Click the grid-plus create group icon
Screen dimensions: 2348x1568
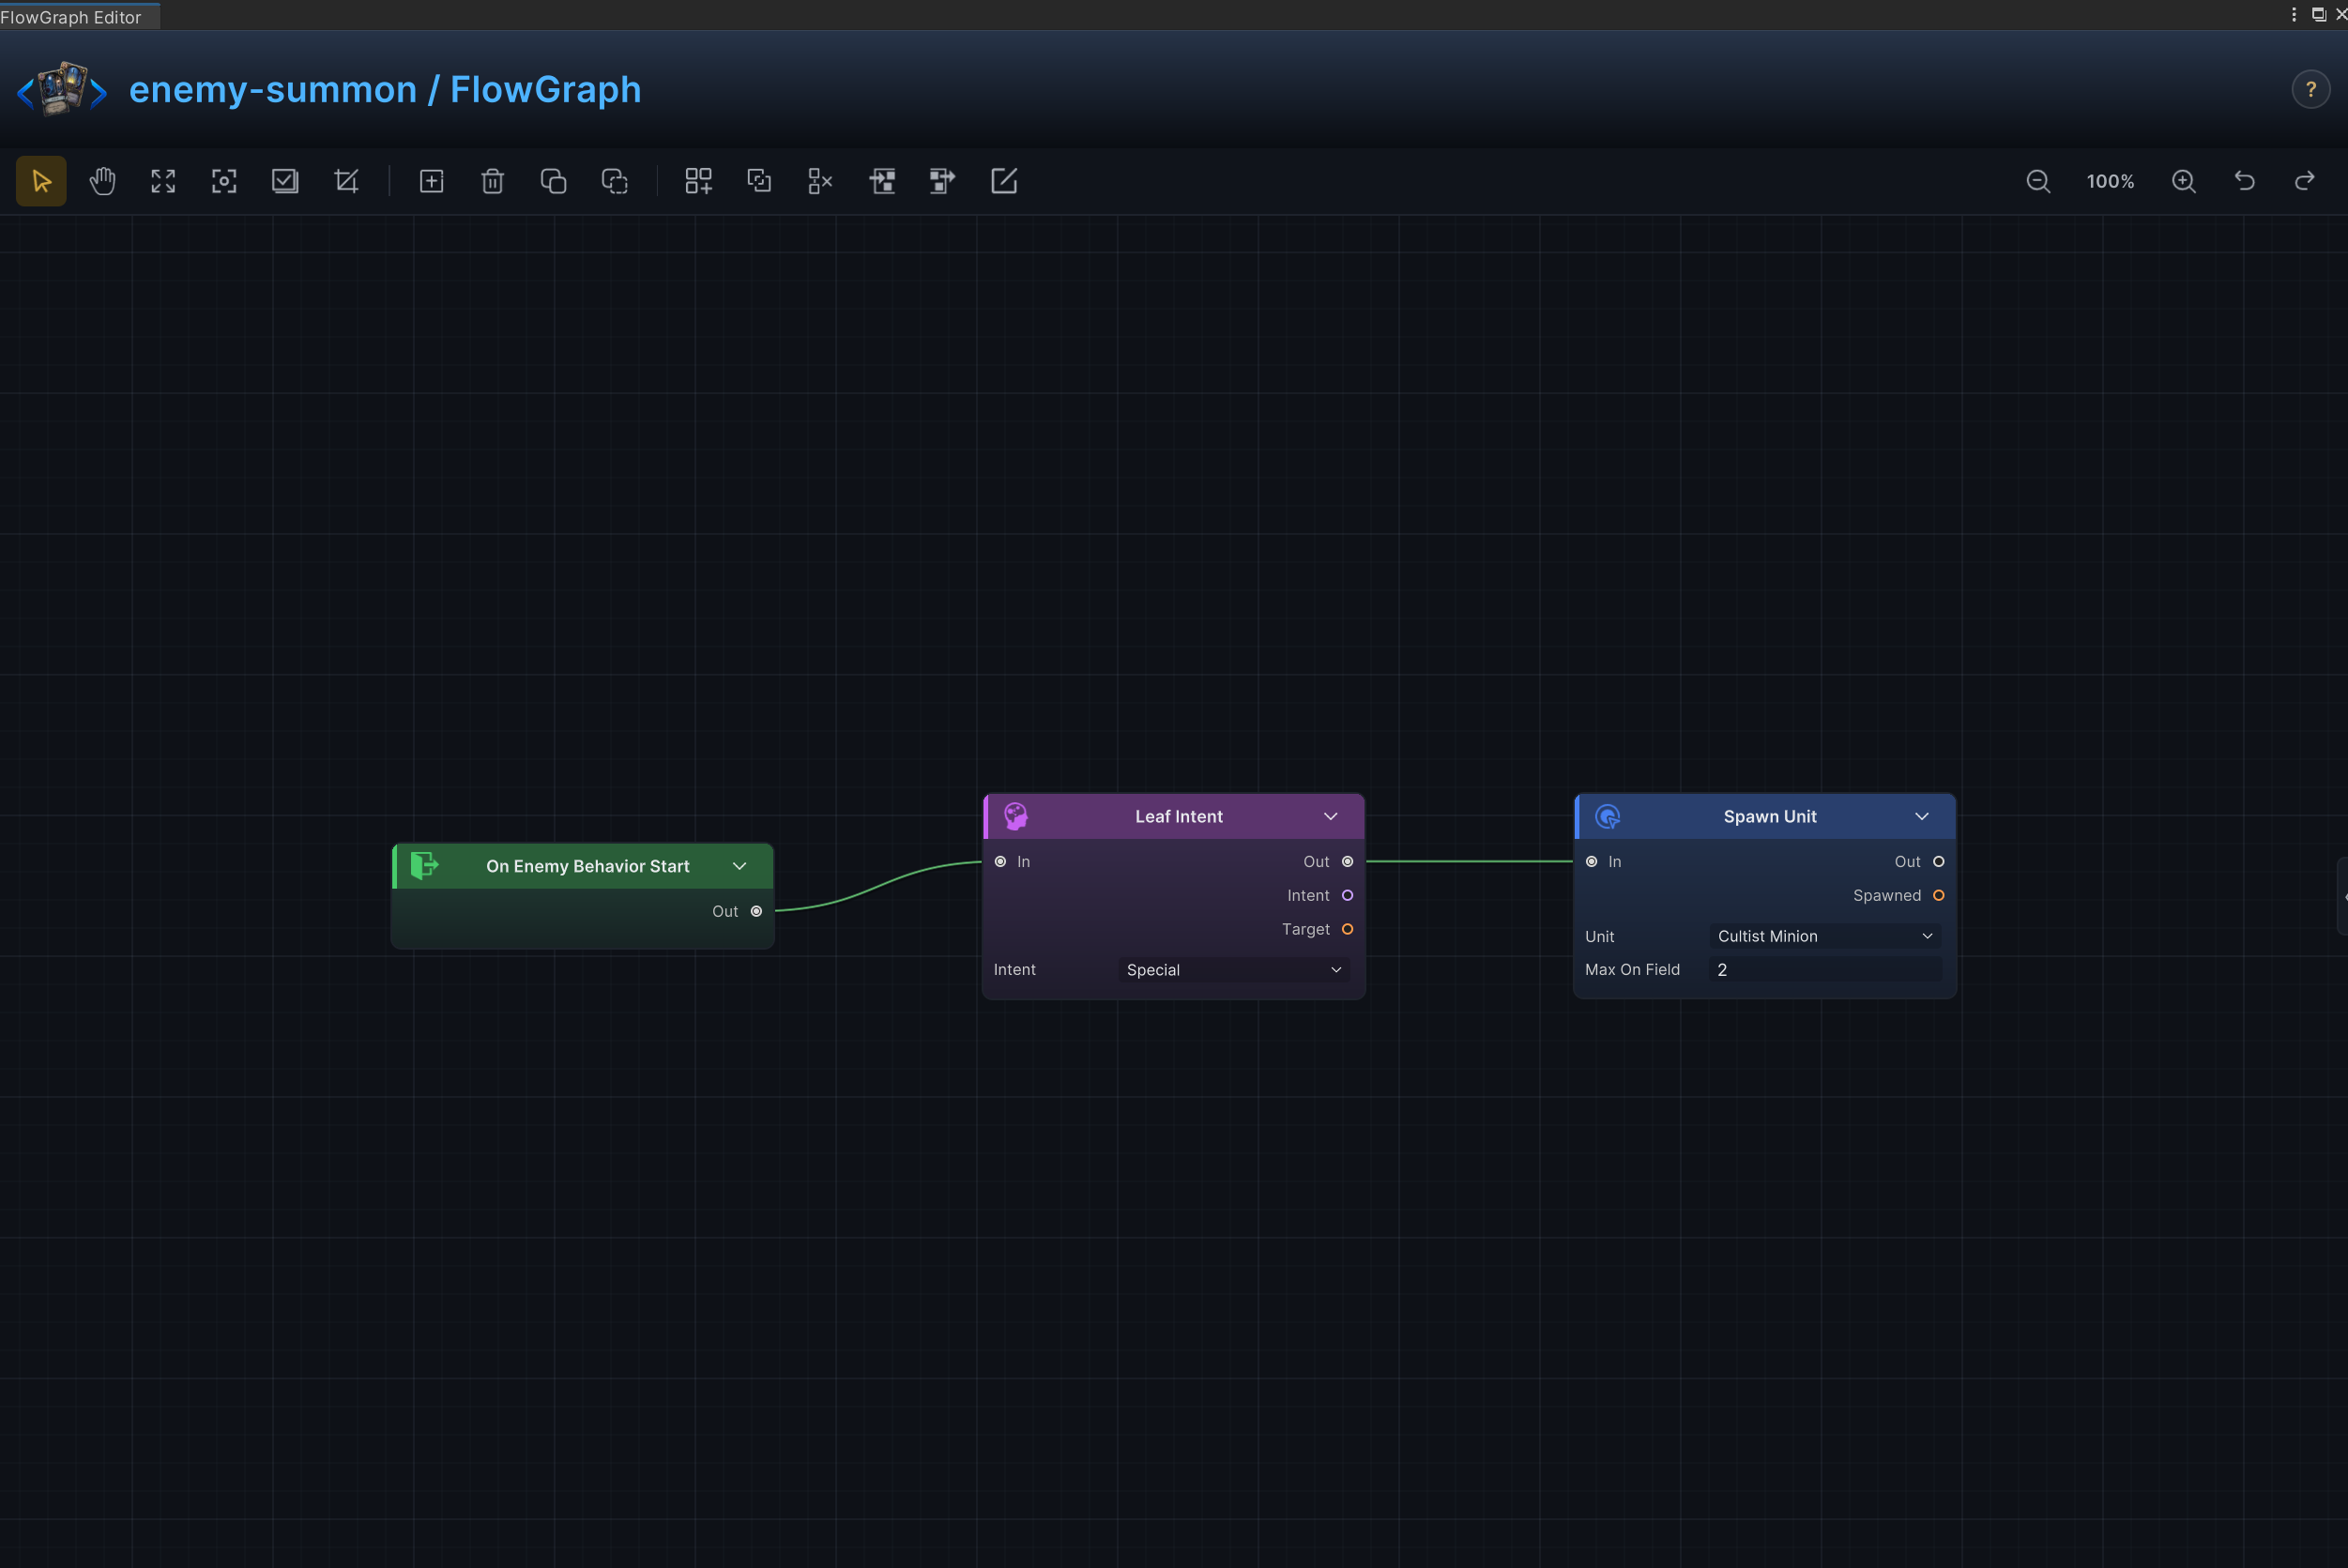point(698,181)
